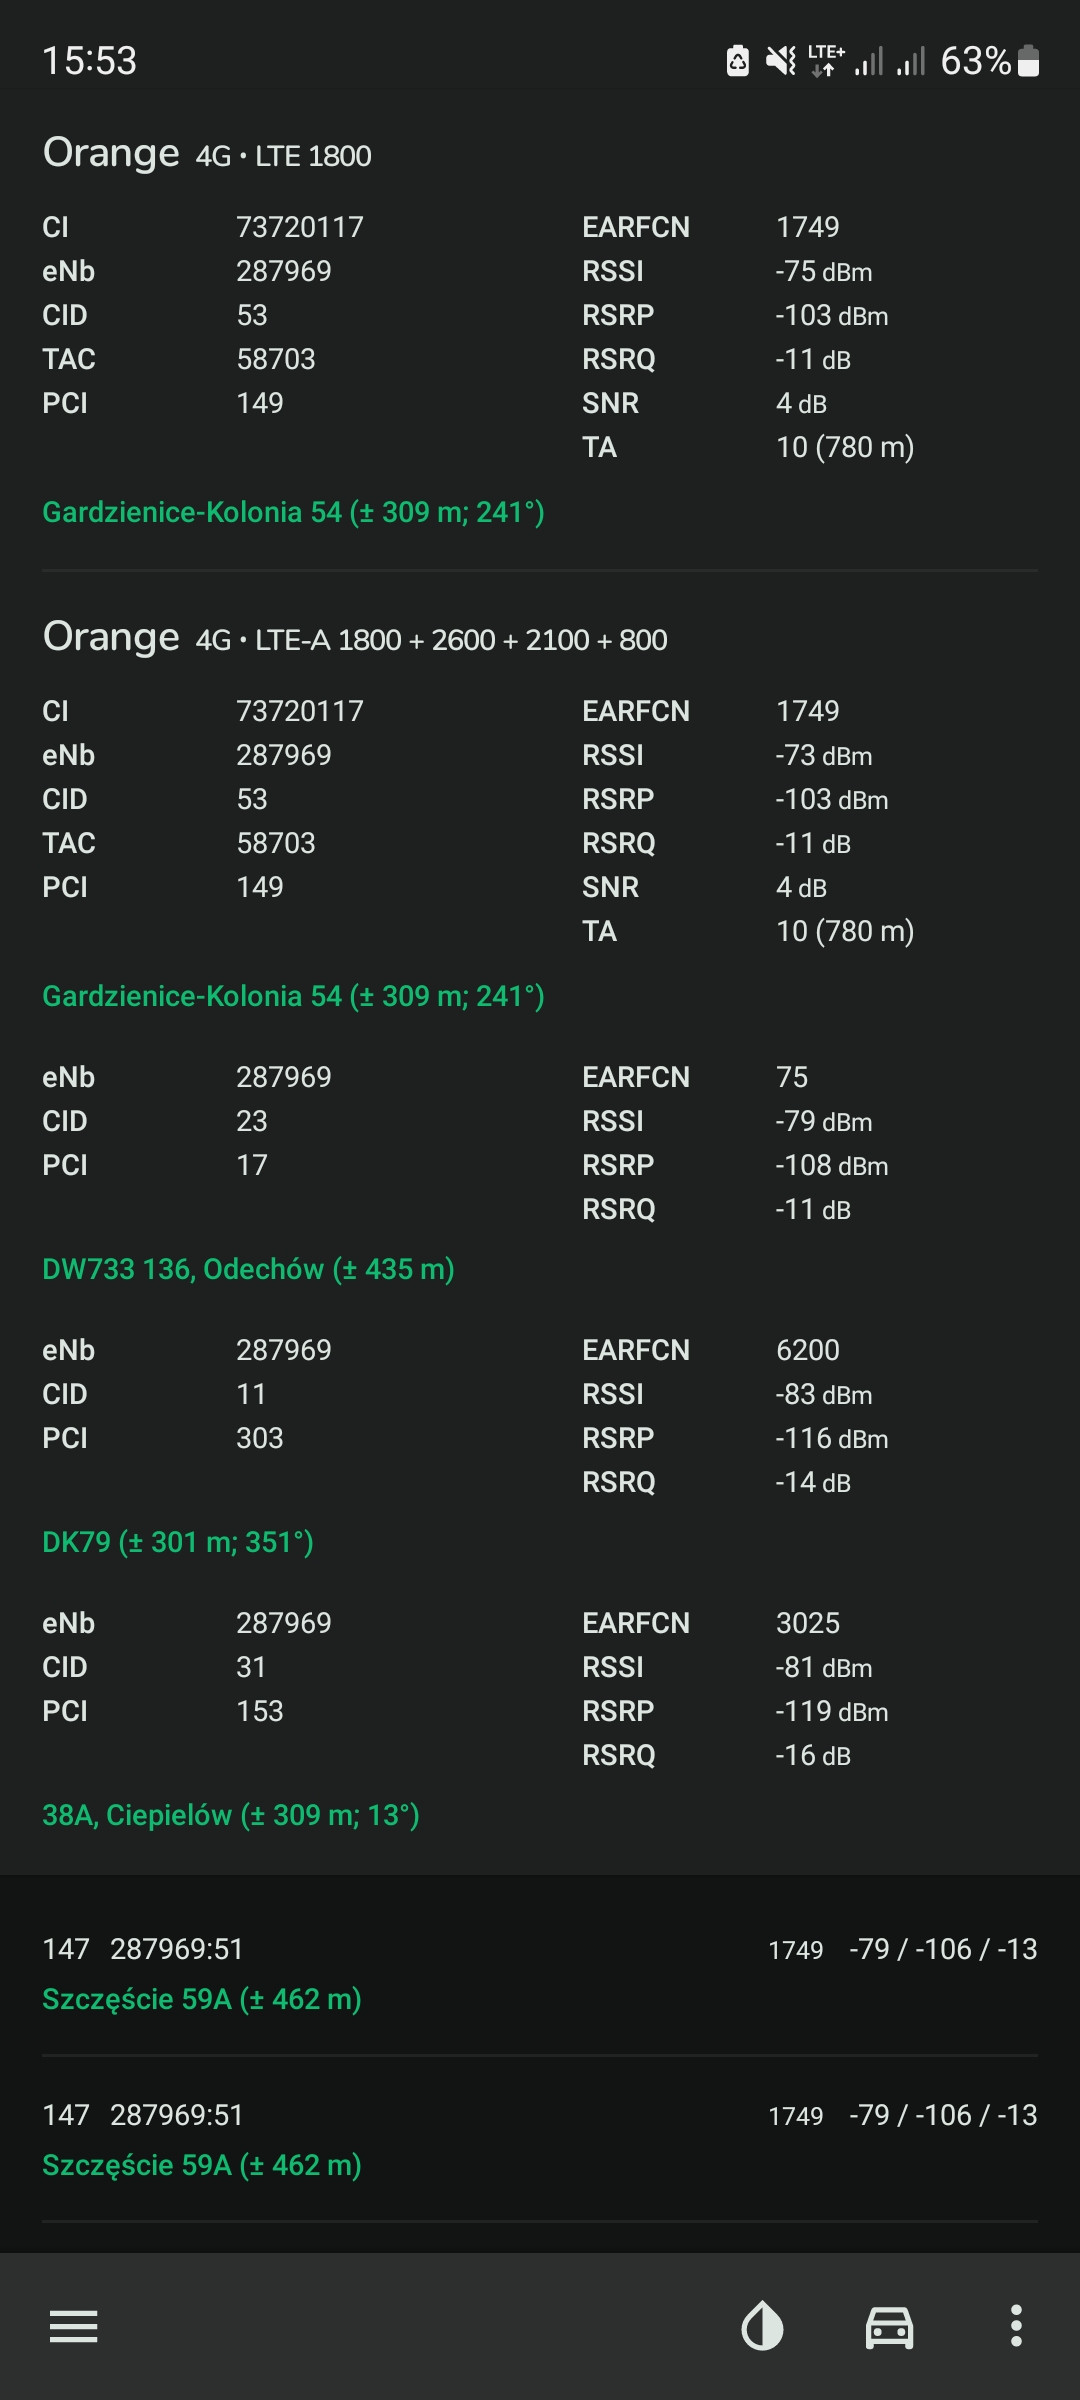This screenshot has width=1080, height=2400.
Task: Tap the muted sound status icon
Action: 781,61
